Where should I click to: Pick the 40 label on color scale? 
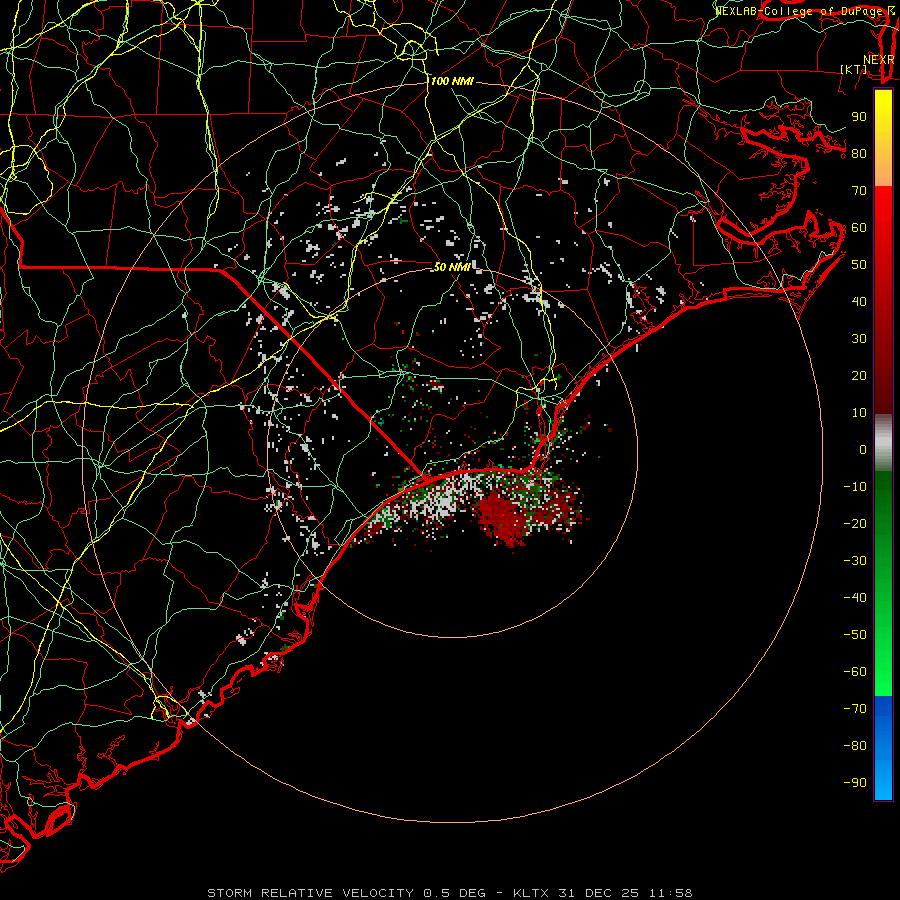point(859,302)
